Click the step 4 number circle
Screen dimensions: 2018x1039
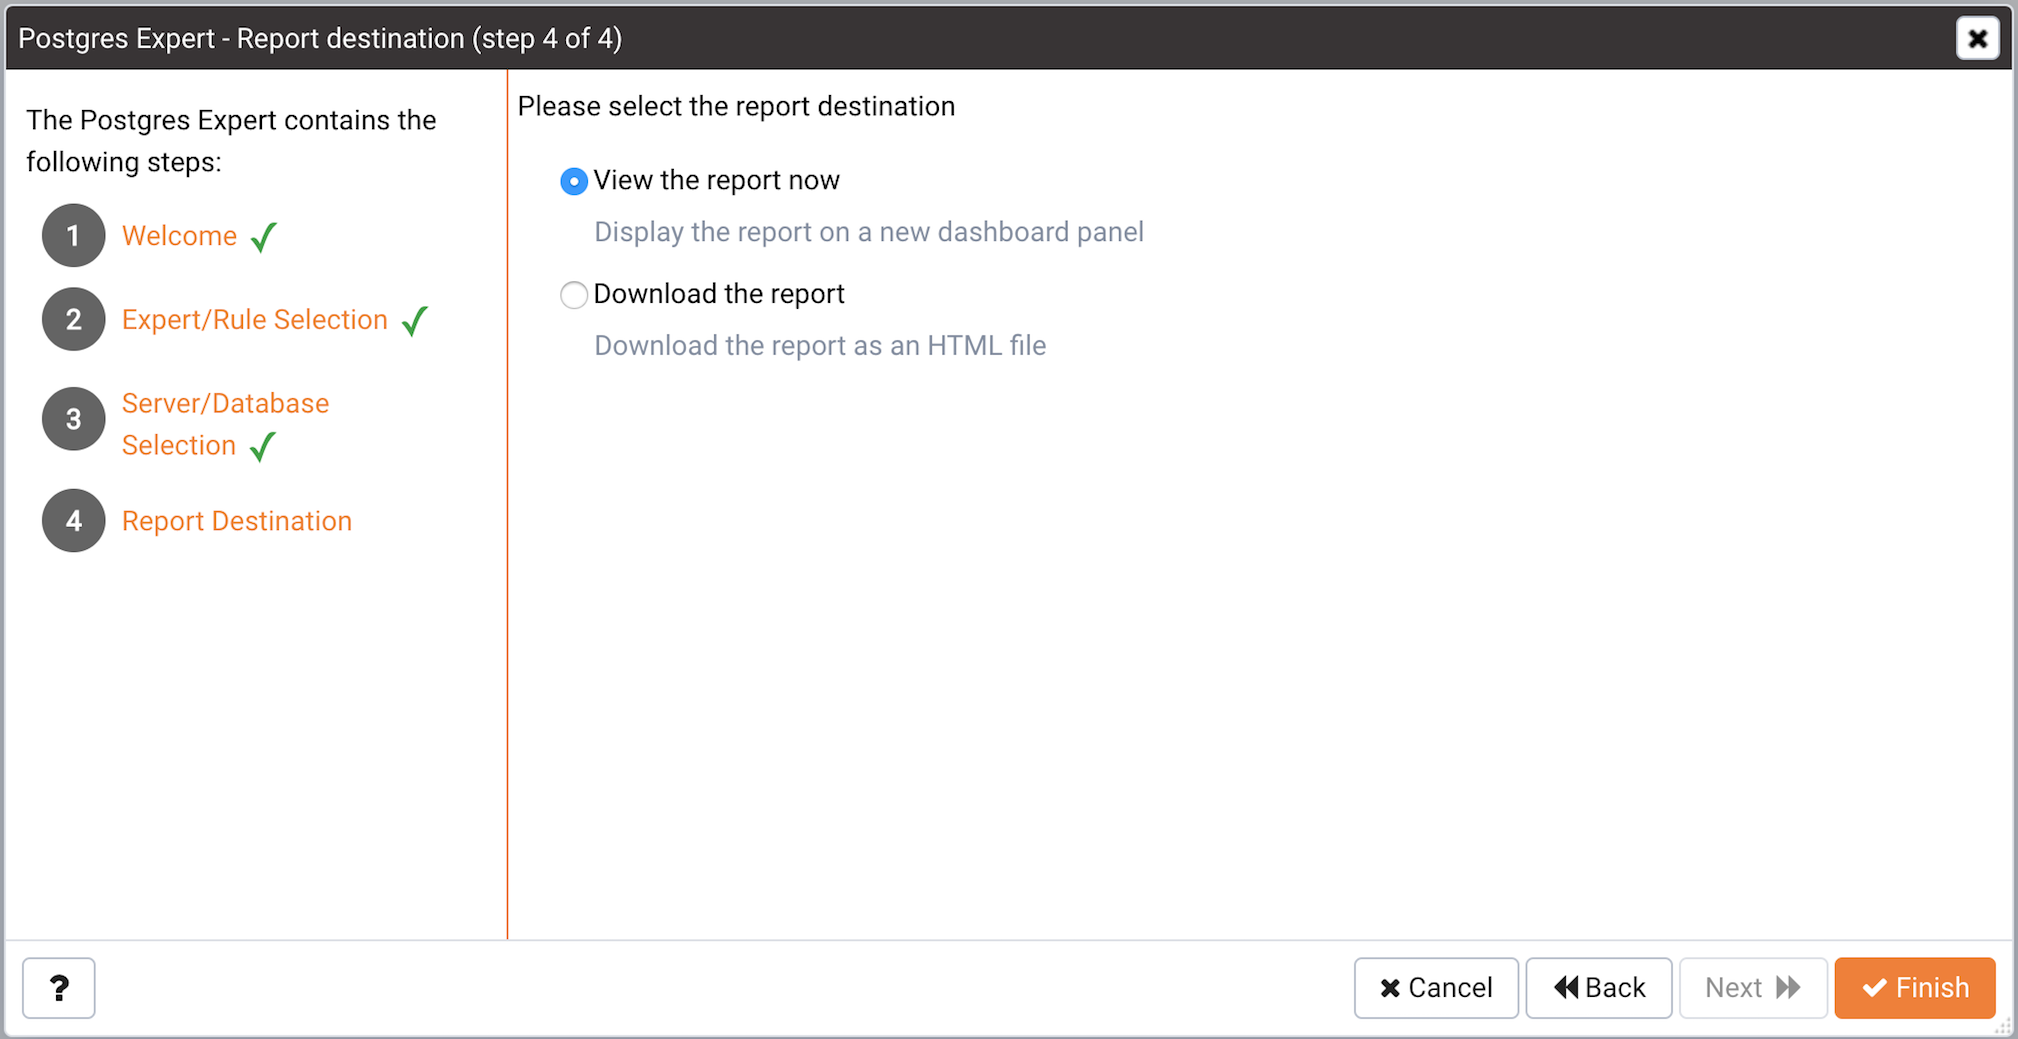tap(73, 521)
